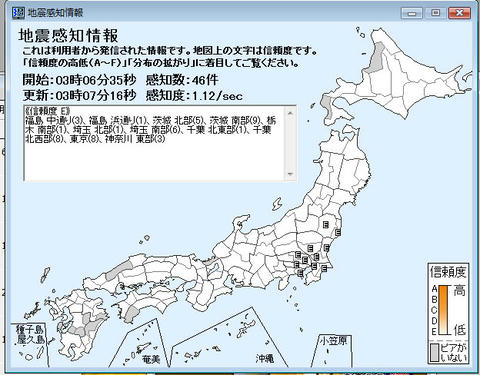The height and width of the screenshot is (375, 480).
Task: Click the start time '開始:03時06分35秒'
Action: 79,80
